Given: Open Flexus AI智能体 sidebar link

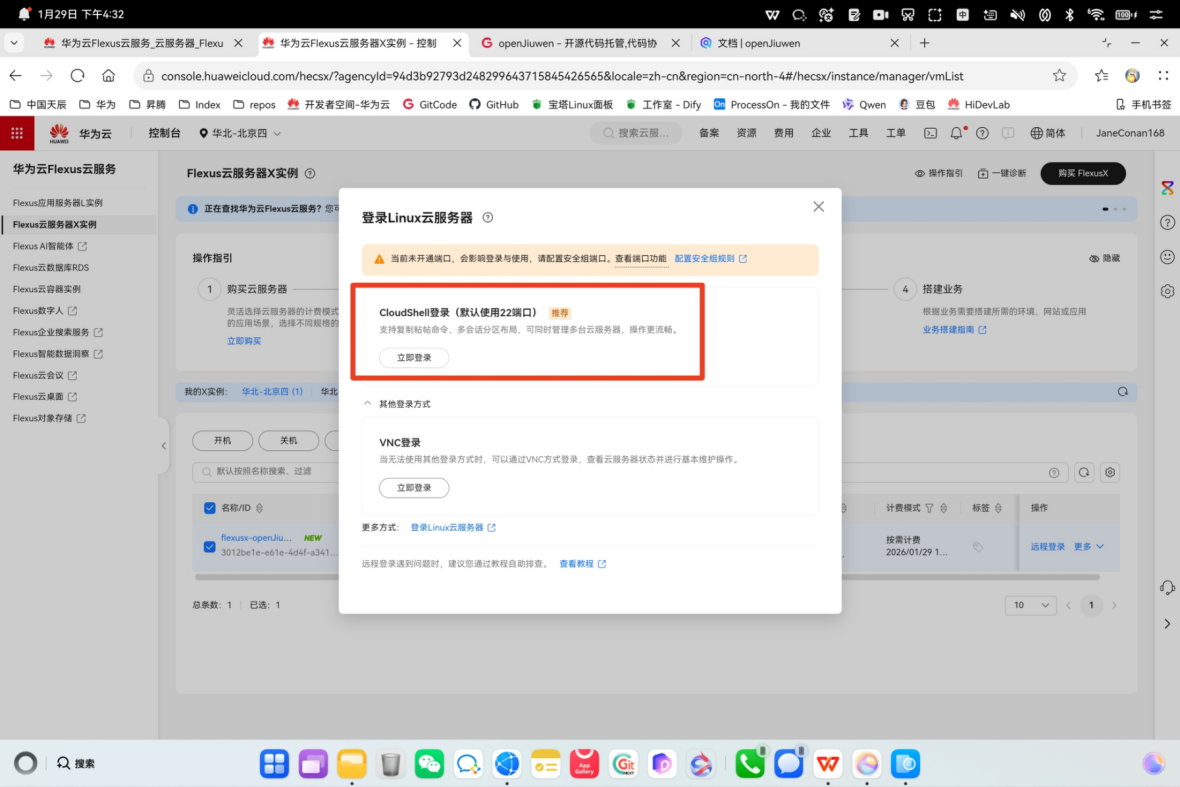Looking at the screenshot, I should click(x=50, y=246).
